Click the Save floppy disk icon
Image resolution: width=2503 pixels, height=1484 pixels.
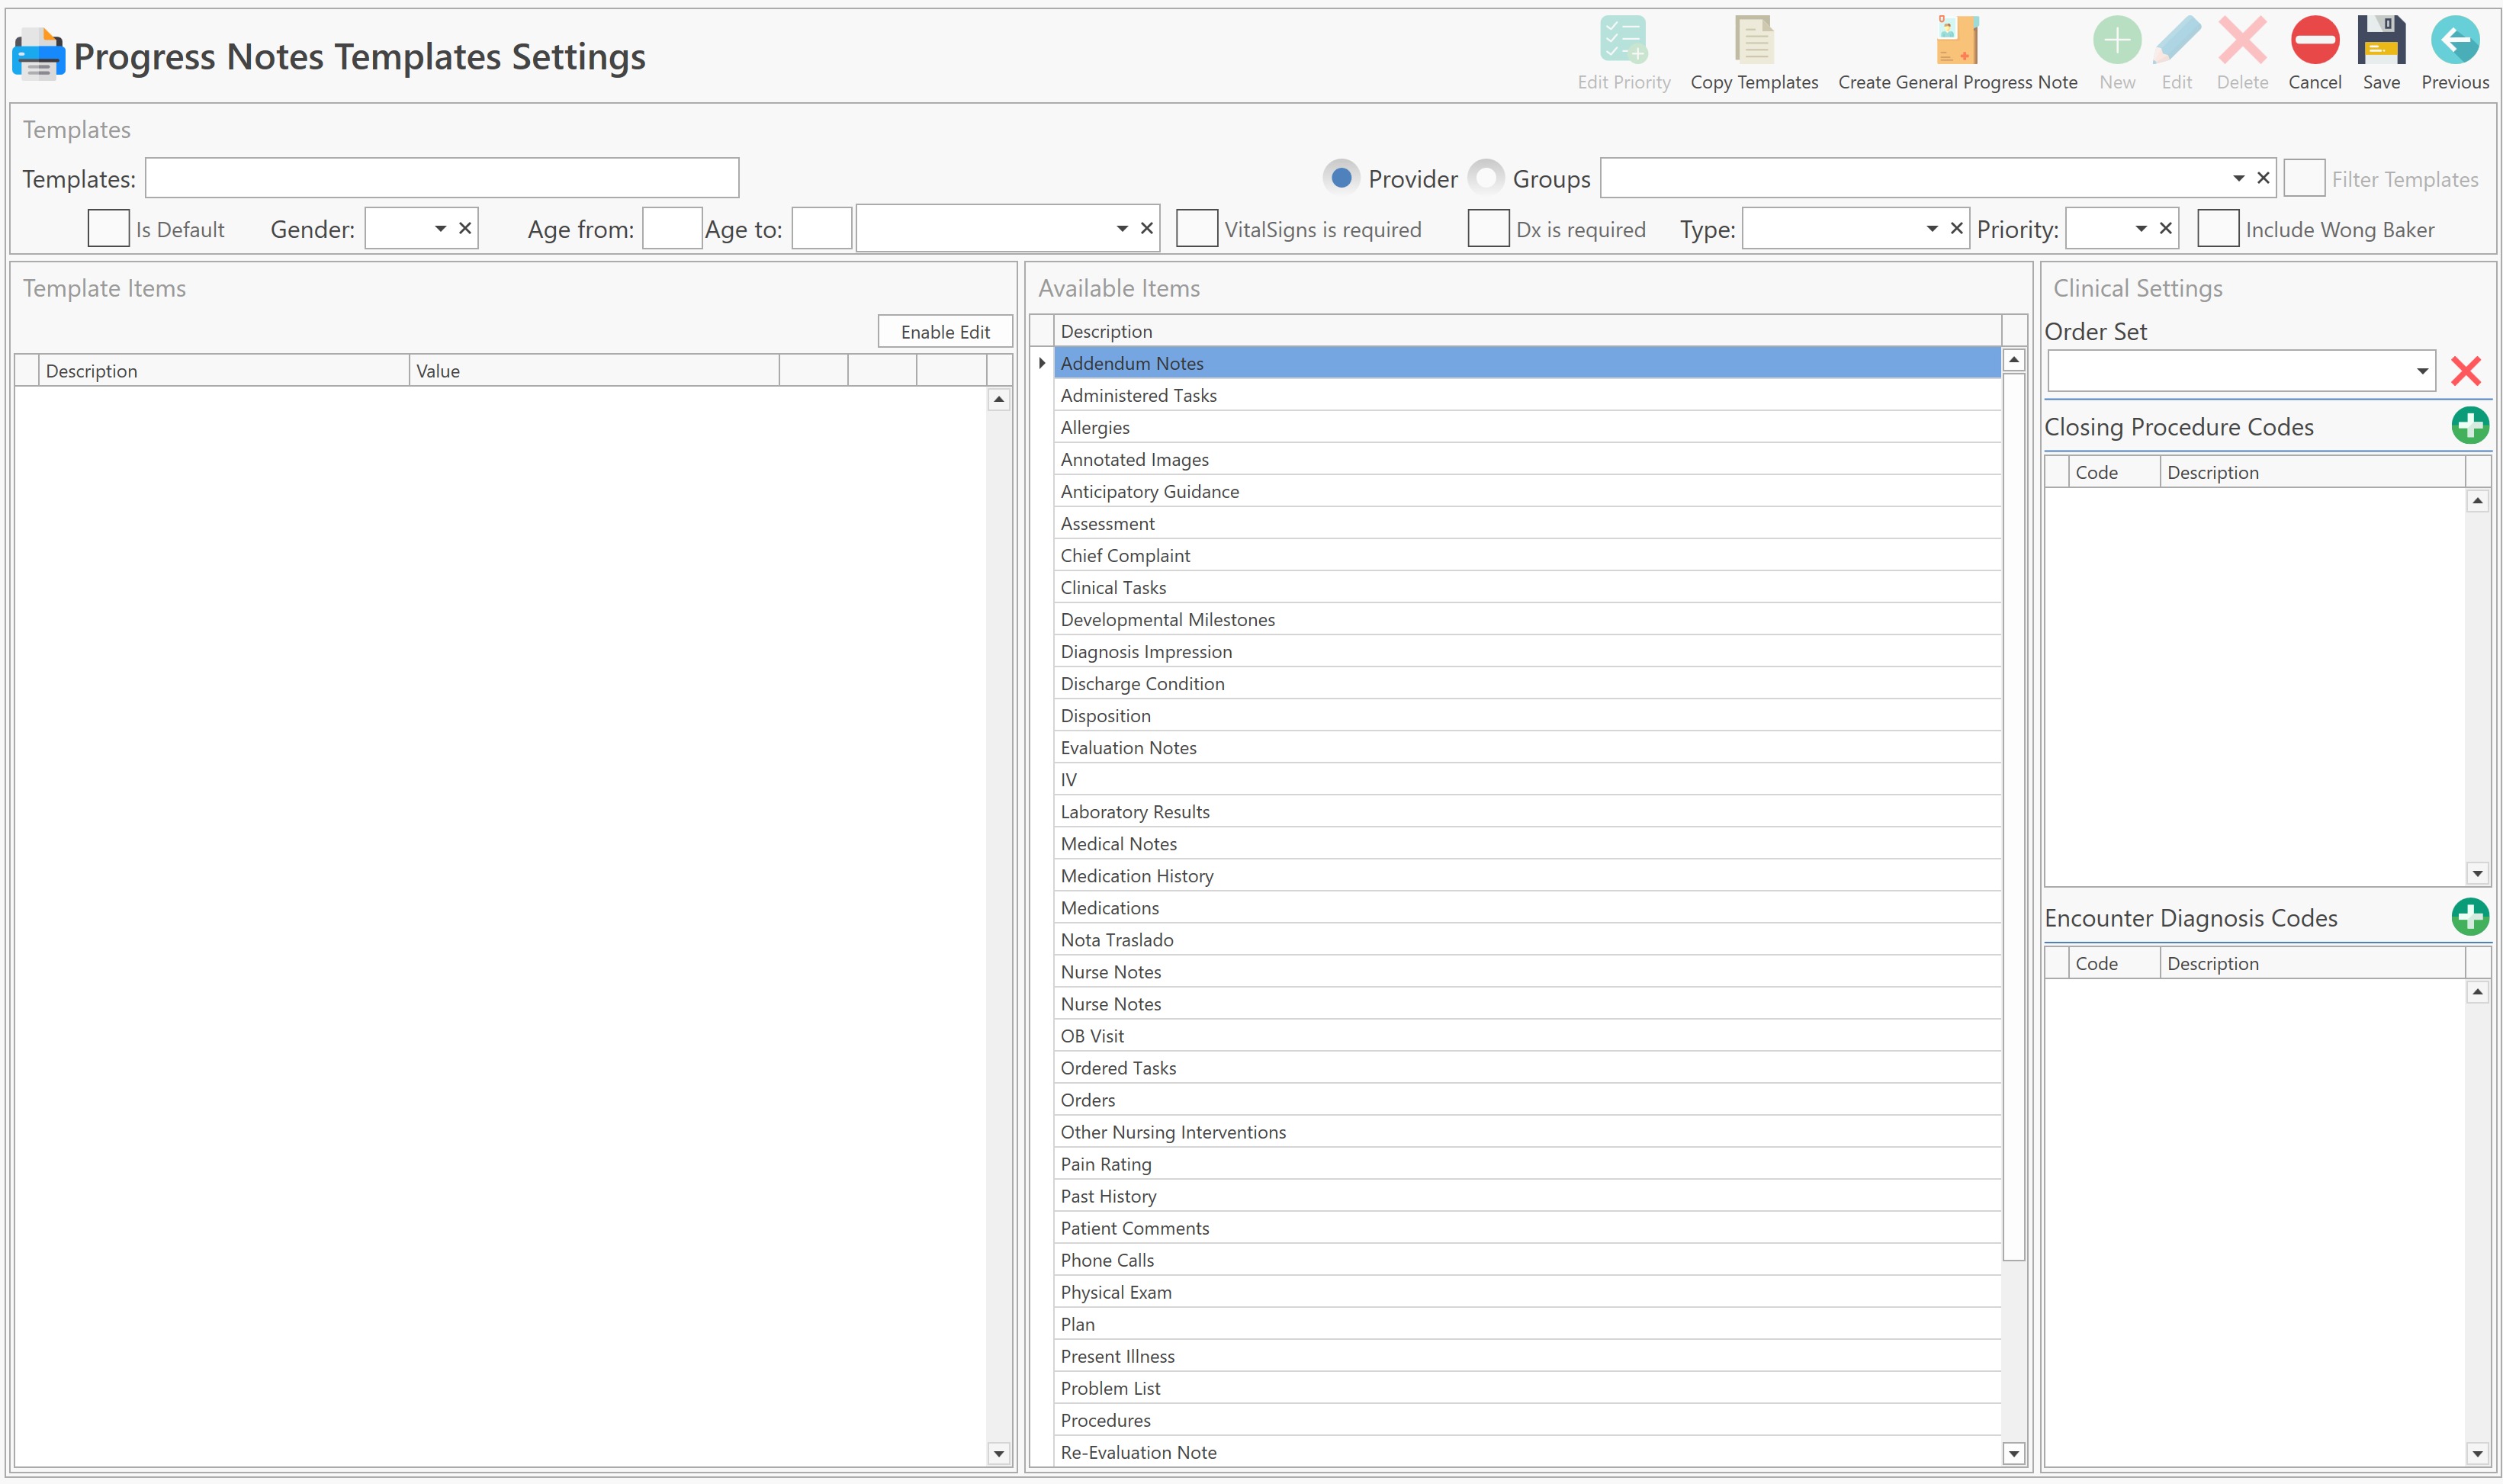pyautogui.click(x=2380, y=41)
